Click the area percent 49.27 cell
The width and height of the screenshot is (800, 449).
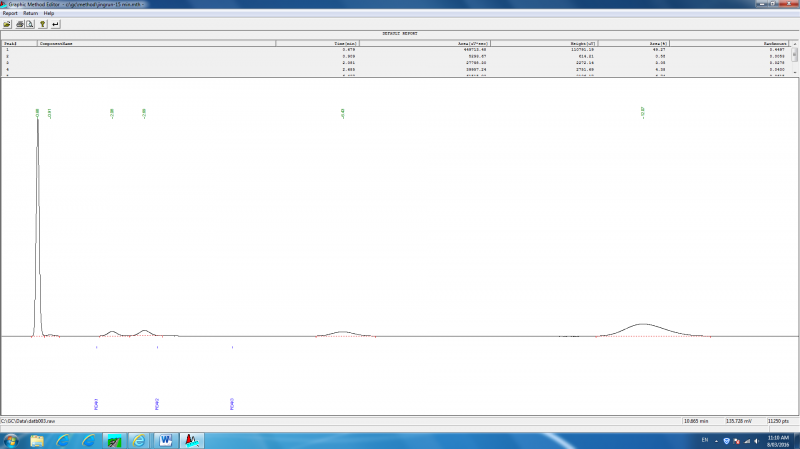tap(659, 49)
